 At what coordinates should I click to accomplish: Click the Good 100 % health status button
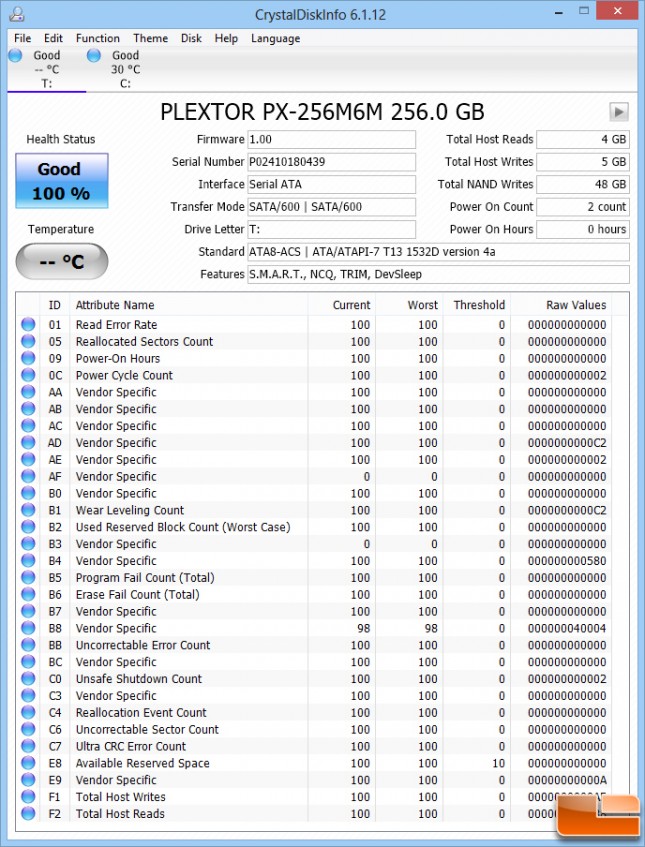pyautogui.click(x=62, y=181)
